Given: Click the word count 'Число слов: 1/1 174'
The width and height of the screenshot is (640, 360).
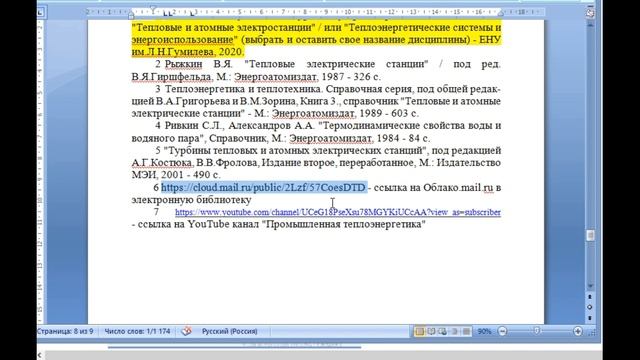Looking at the screenshot, I should click(137, 331).
